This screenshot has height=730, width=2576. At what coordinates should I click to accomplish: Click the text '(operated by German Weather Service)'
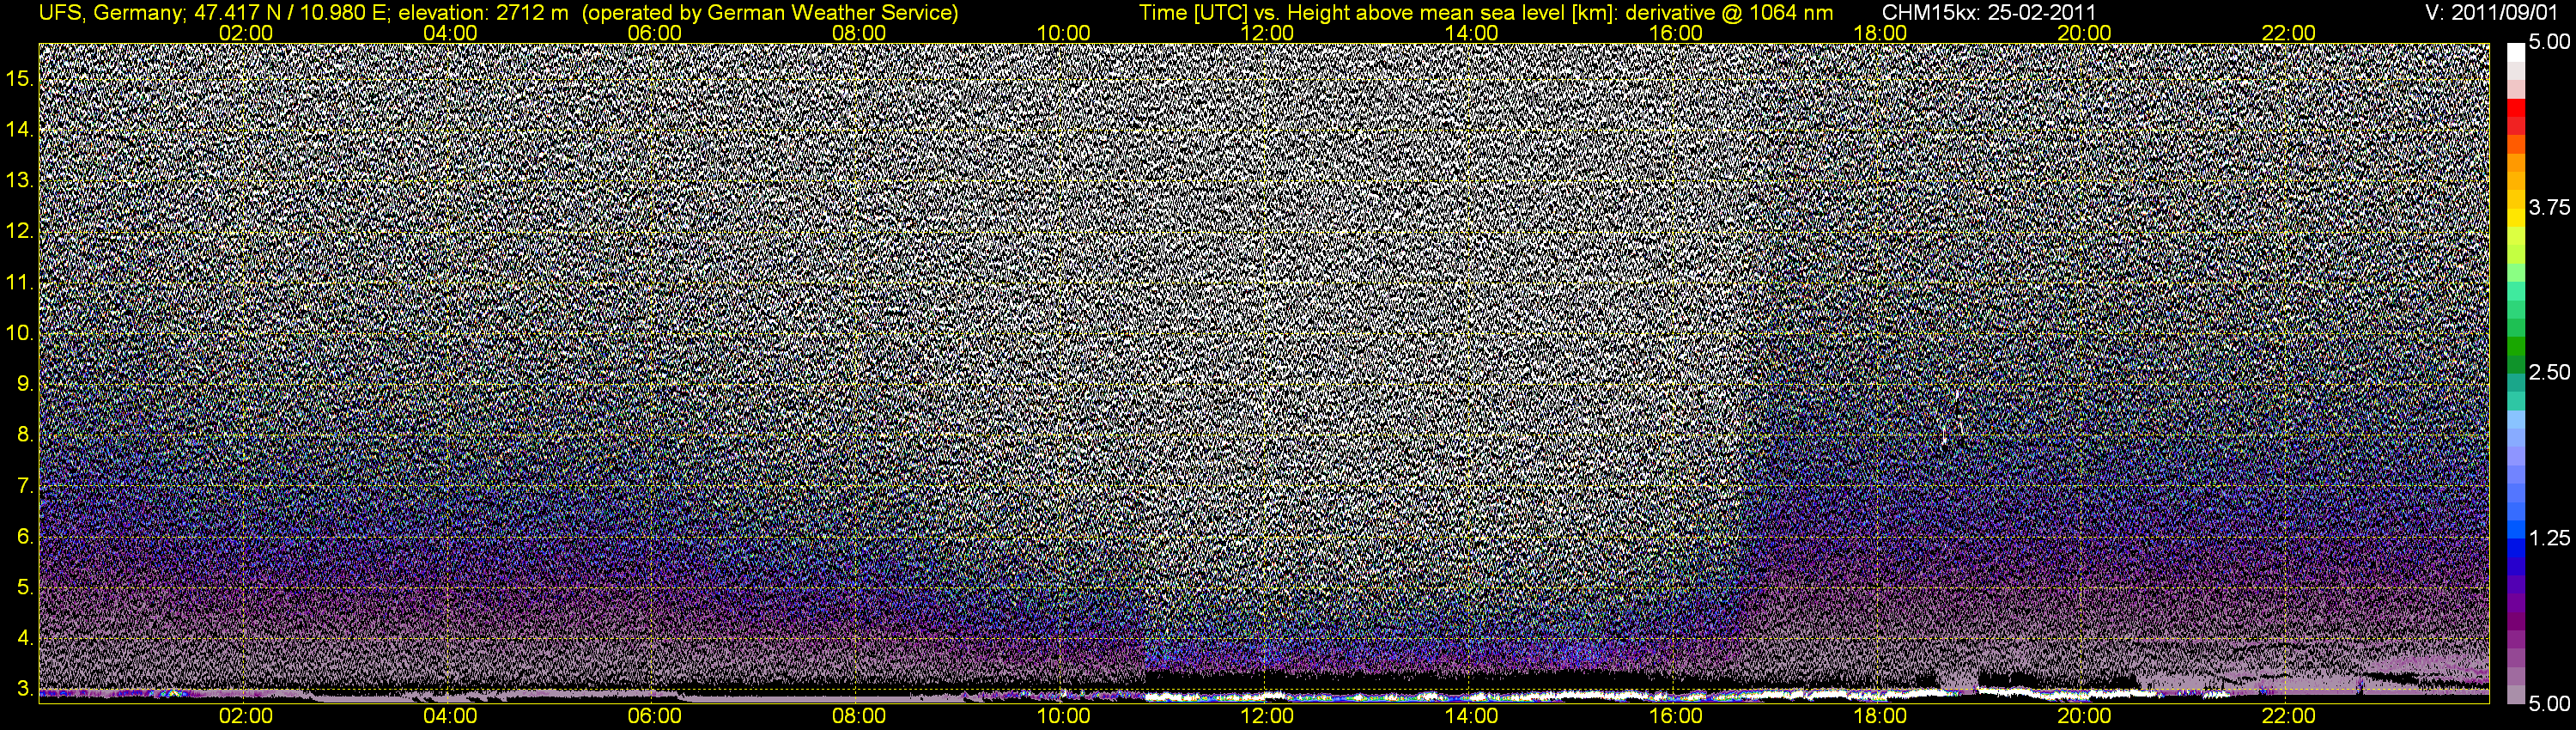point(769,12)
